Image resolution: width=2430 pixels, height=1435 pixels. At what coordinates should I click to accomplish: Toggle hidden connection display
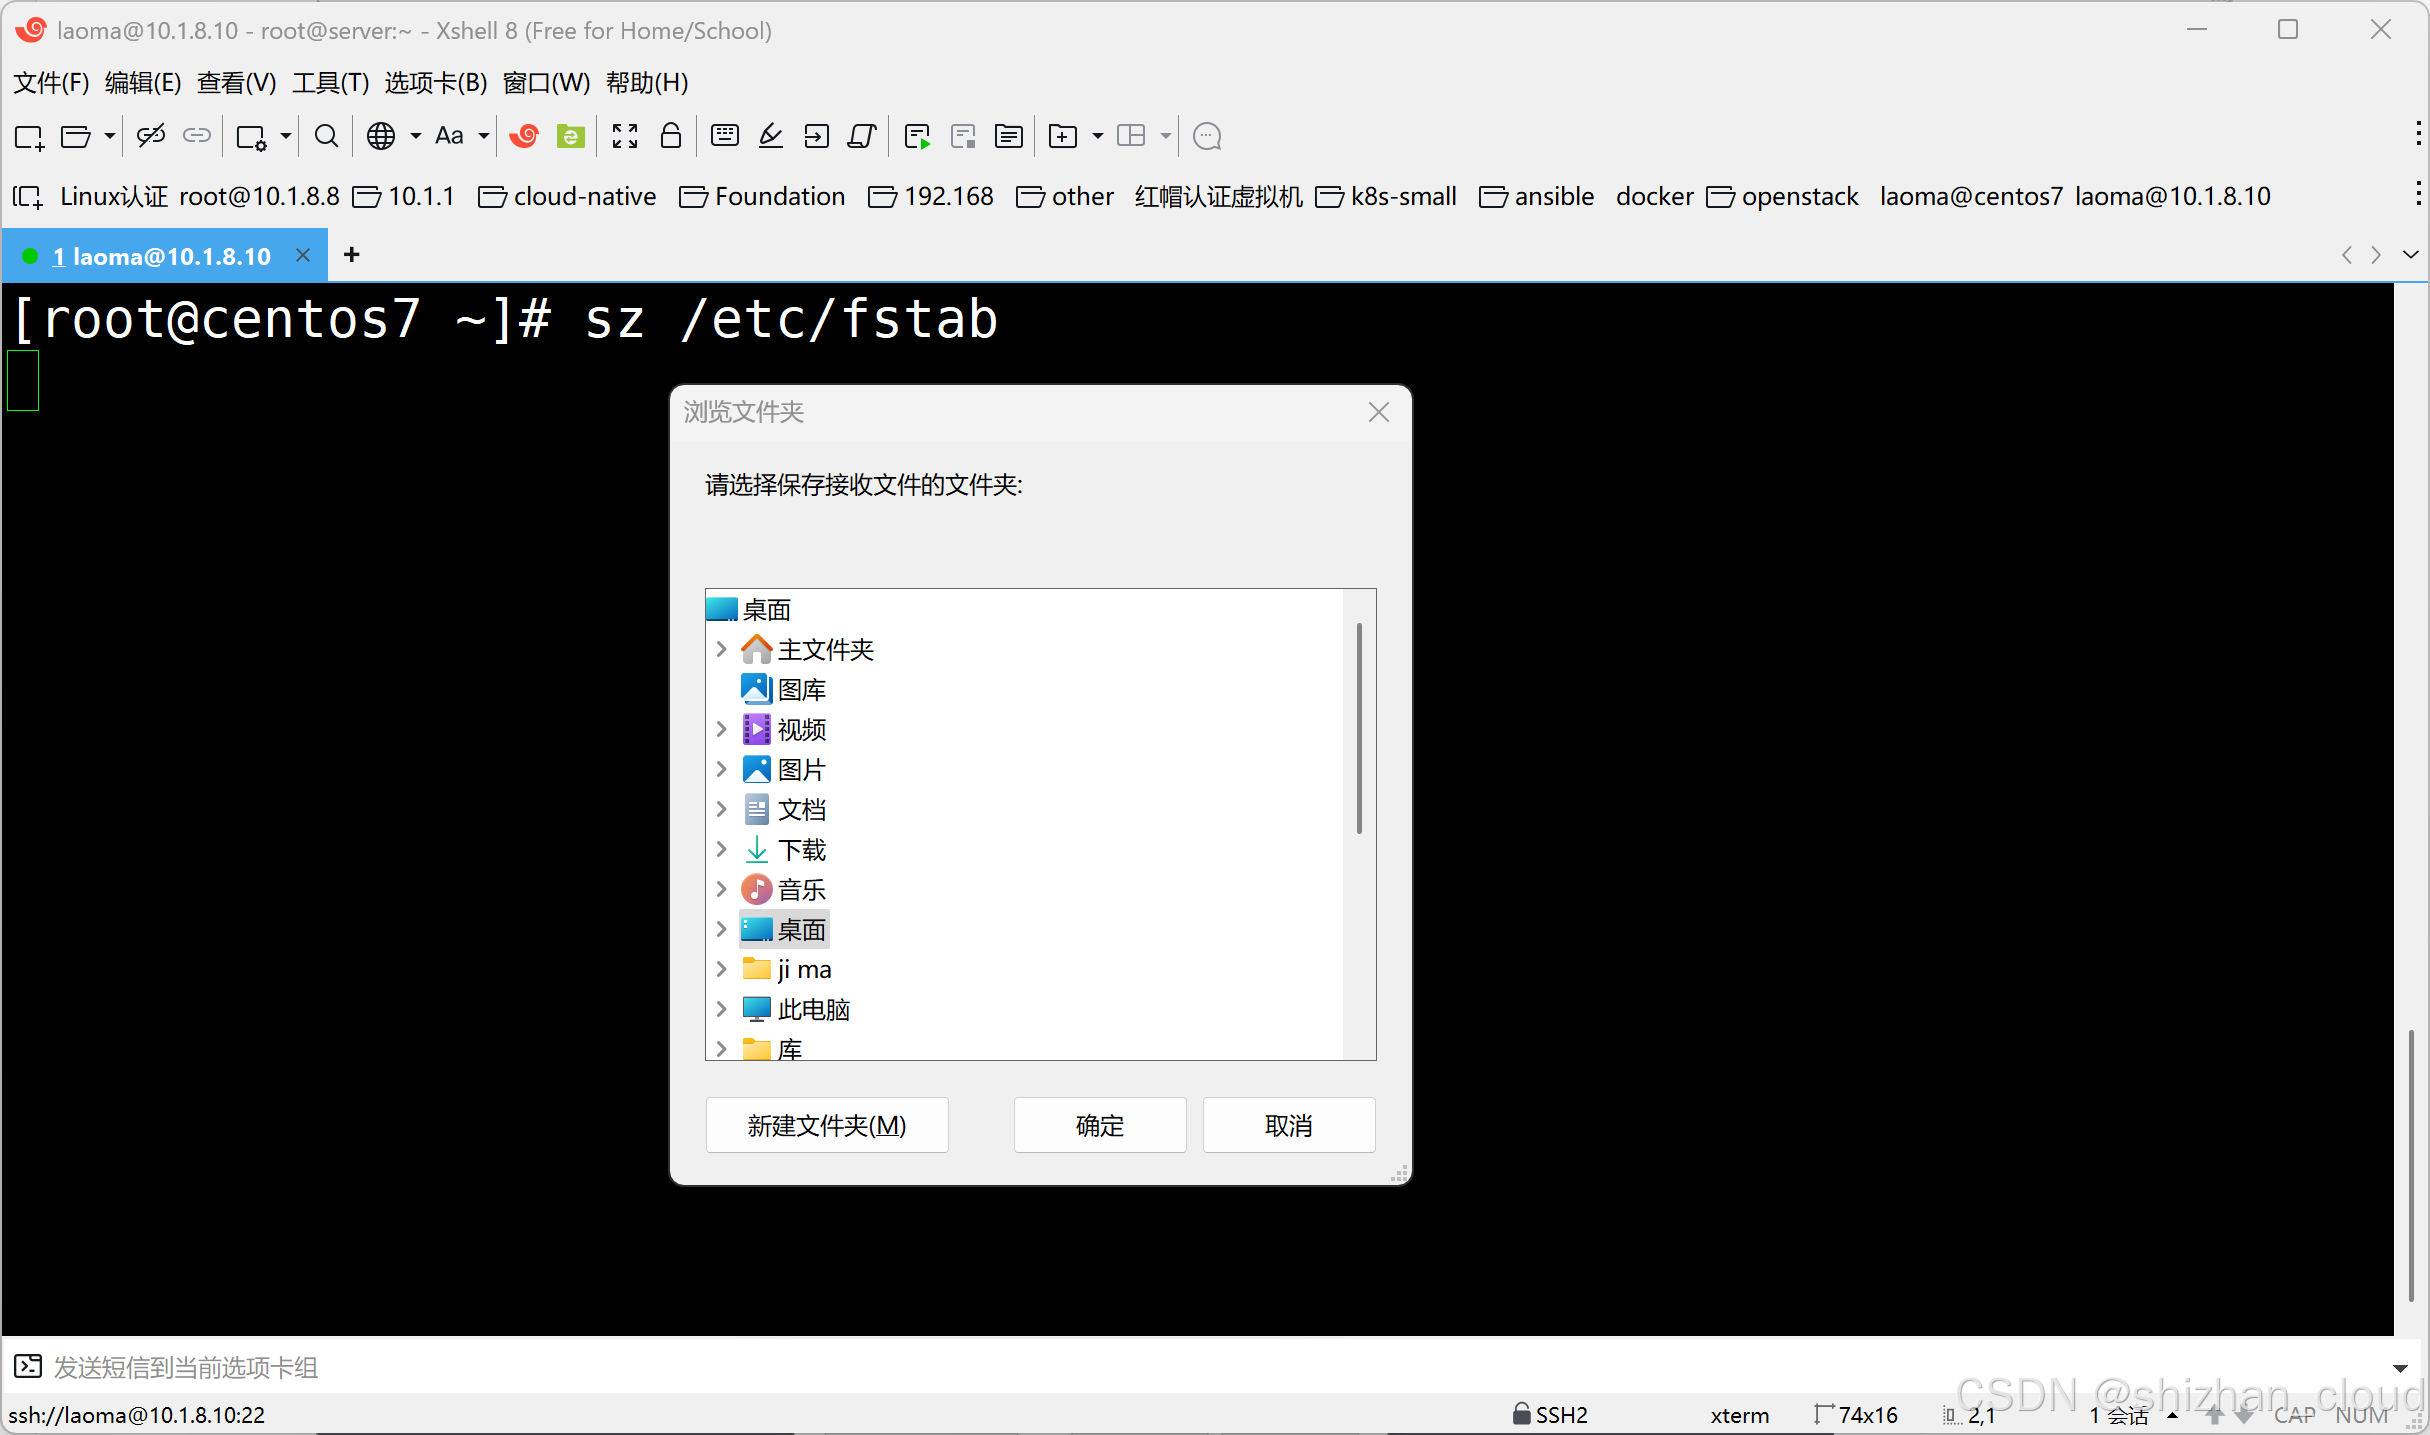point(150,136)
